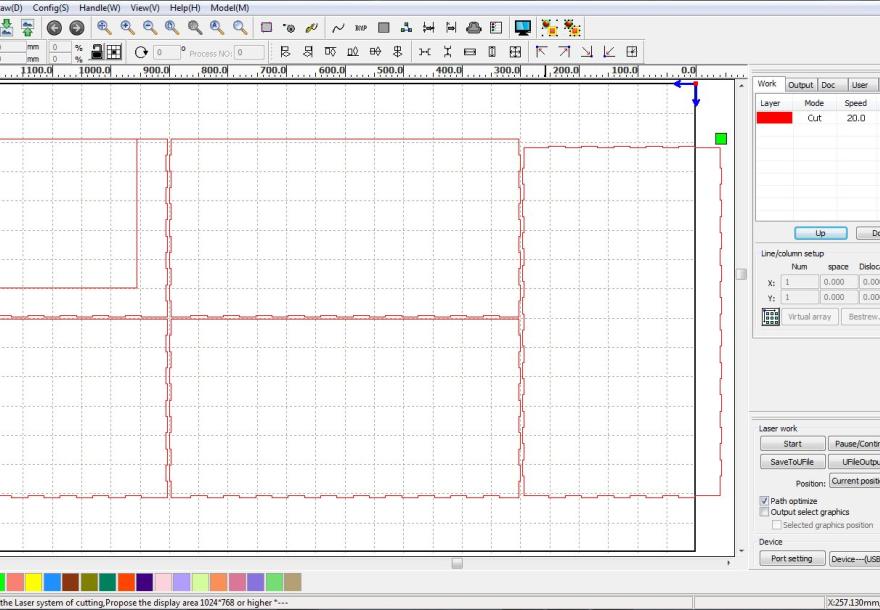Click the rotation angle input field

pyautogui.click(x=167, y=52)
